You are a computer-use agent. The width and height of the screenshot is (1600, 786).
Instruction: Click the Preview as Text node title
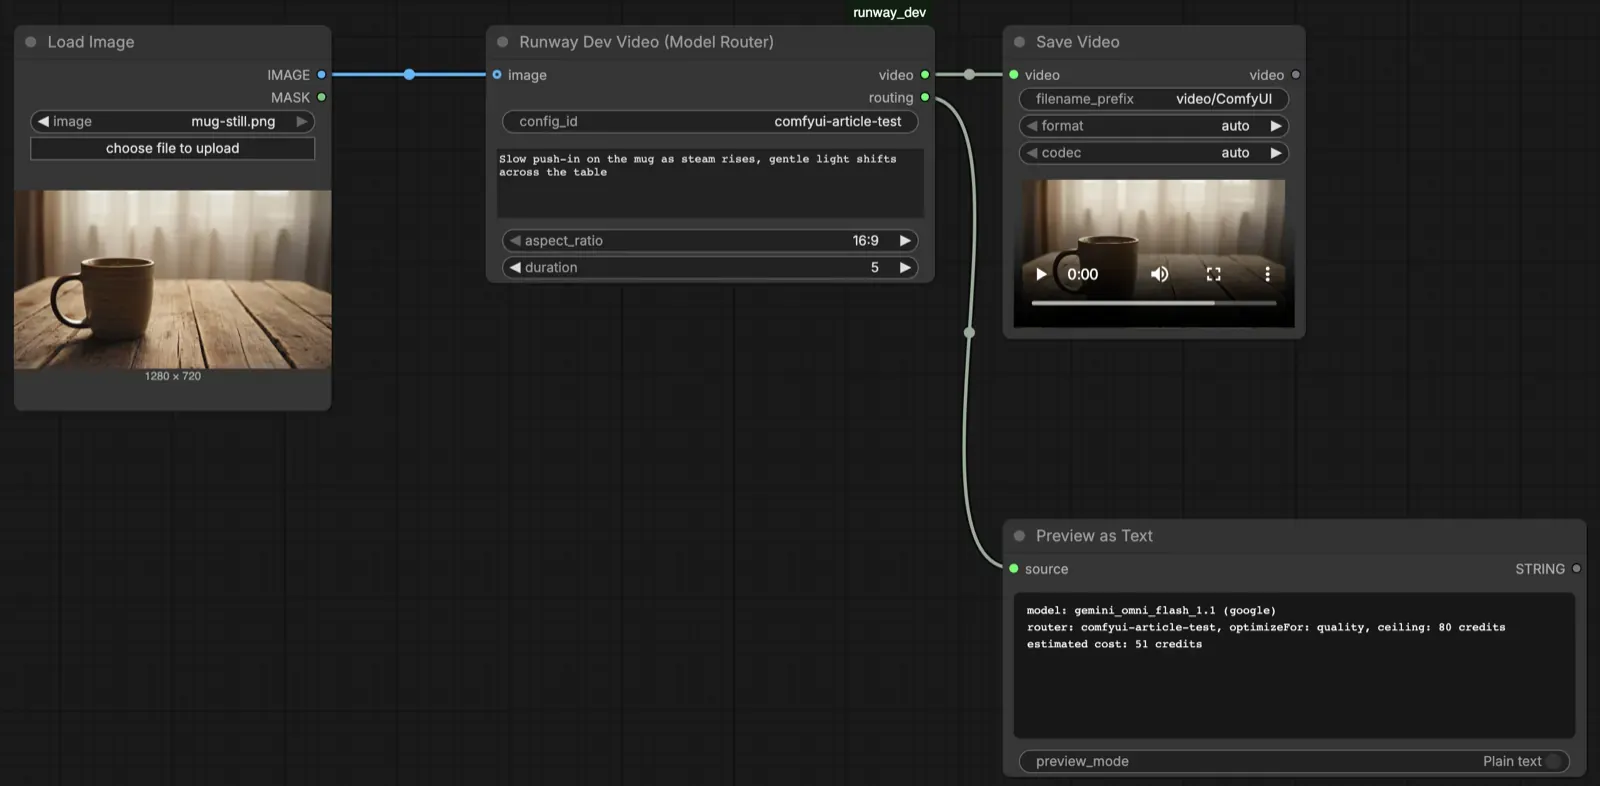(x=1094, y=536)
